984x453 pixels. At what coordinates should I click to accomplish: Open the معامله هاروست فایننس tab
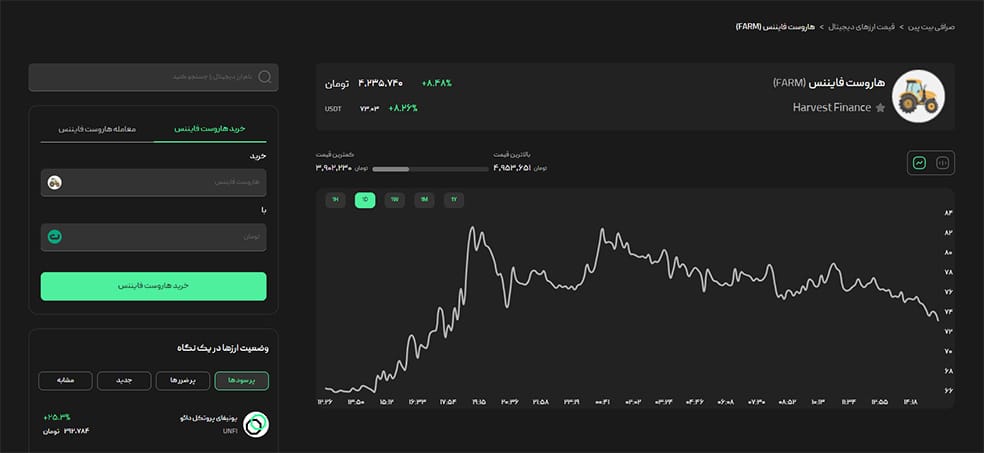pyautogui.click(x=97, y=129)
